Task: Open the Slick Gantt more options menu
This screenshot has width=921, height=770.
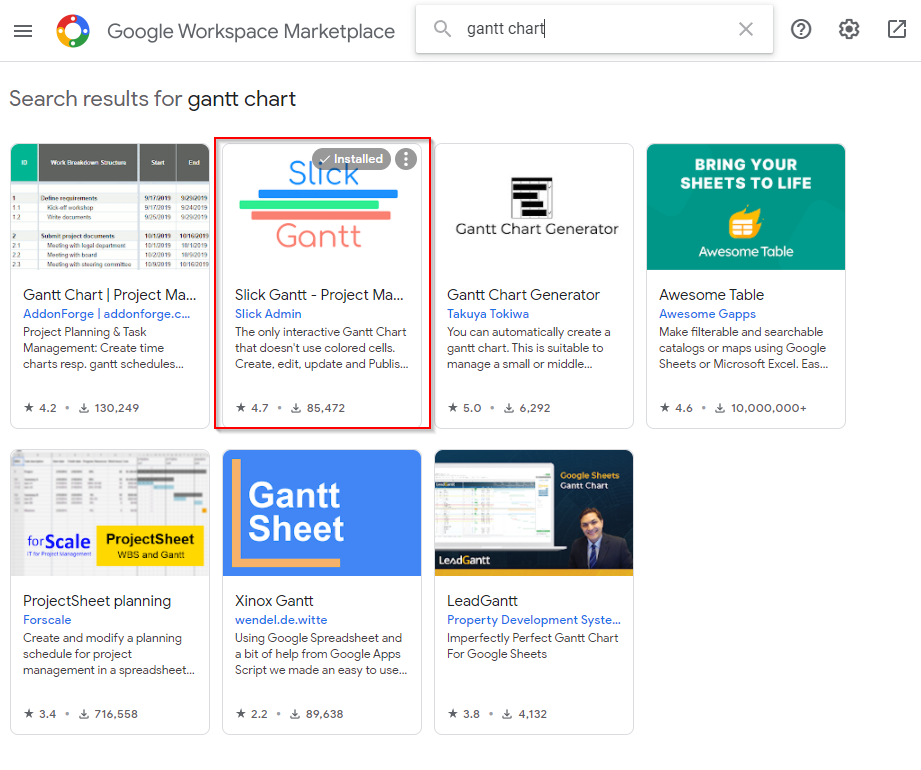Action: tap(405, 159)
